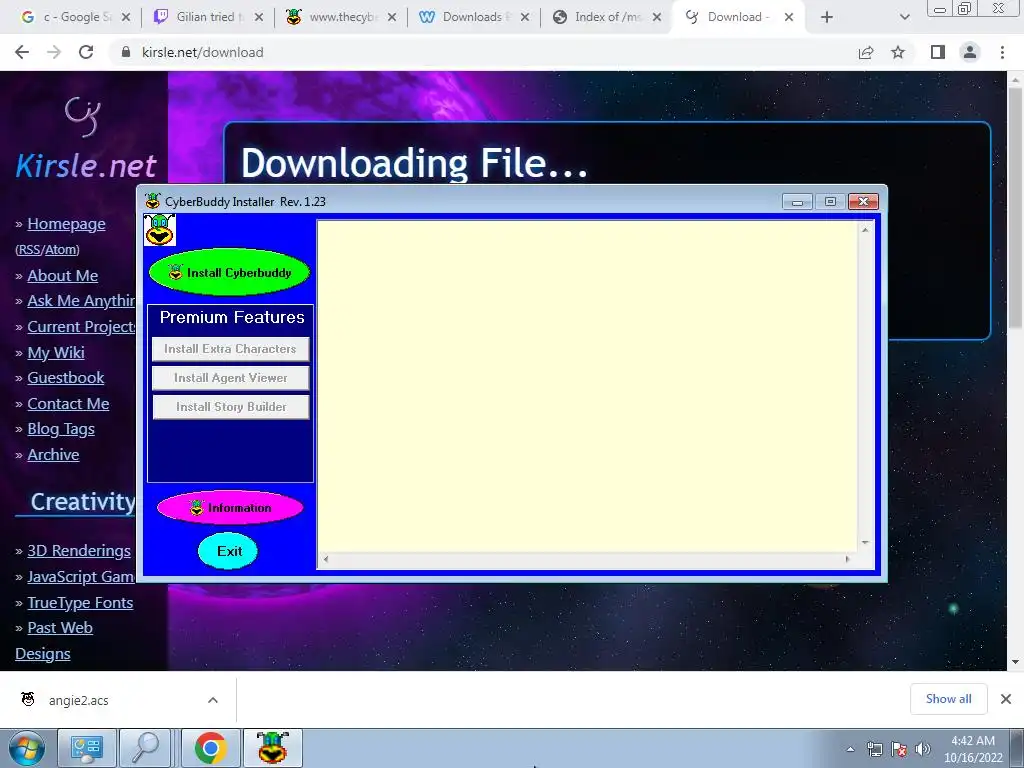Toggle the browser side panel
1024x768 pixels.
[x=938, y=52]
